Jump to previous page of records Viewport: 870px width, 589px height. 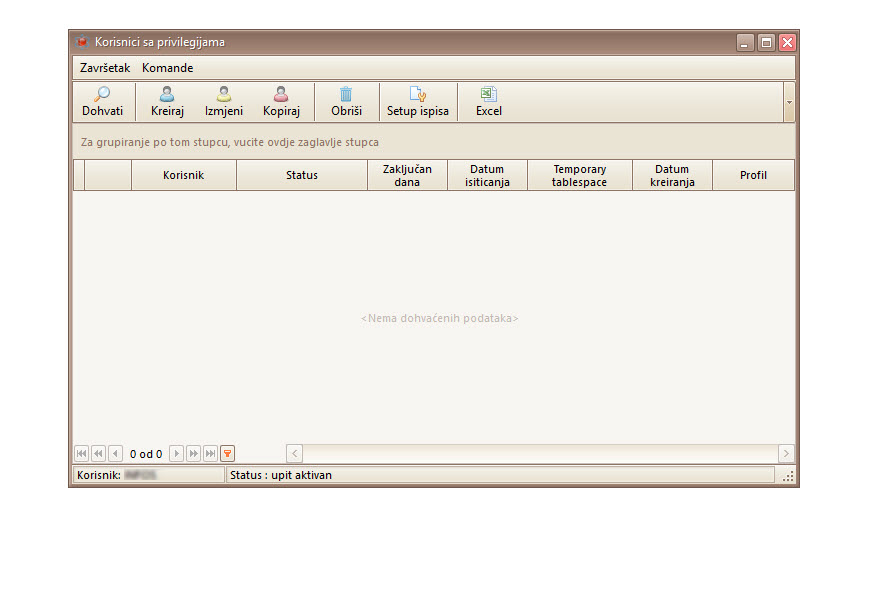(x=98, y=454)
